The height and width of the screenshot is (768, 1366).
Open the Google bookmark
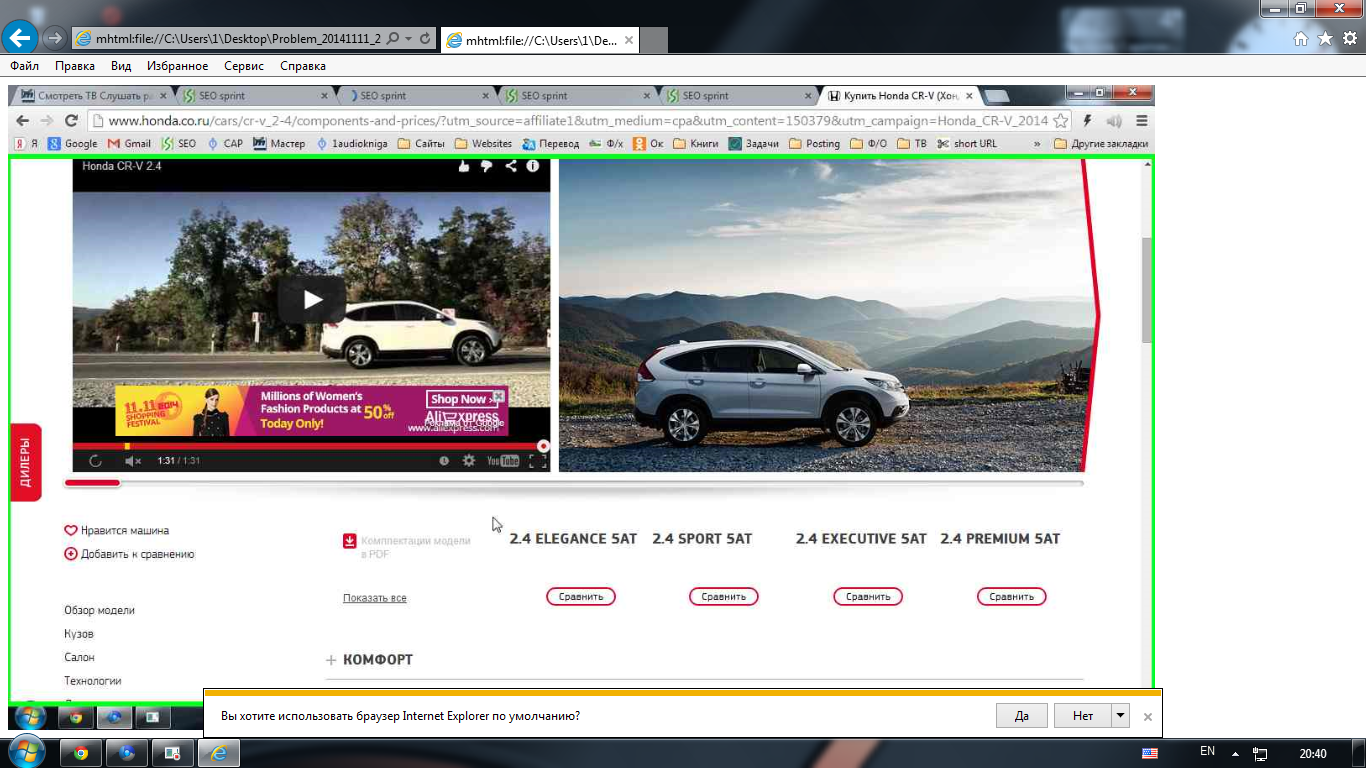73,143
